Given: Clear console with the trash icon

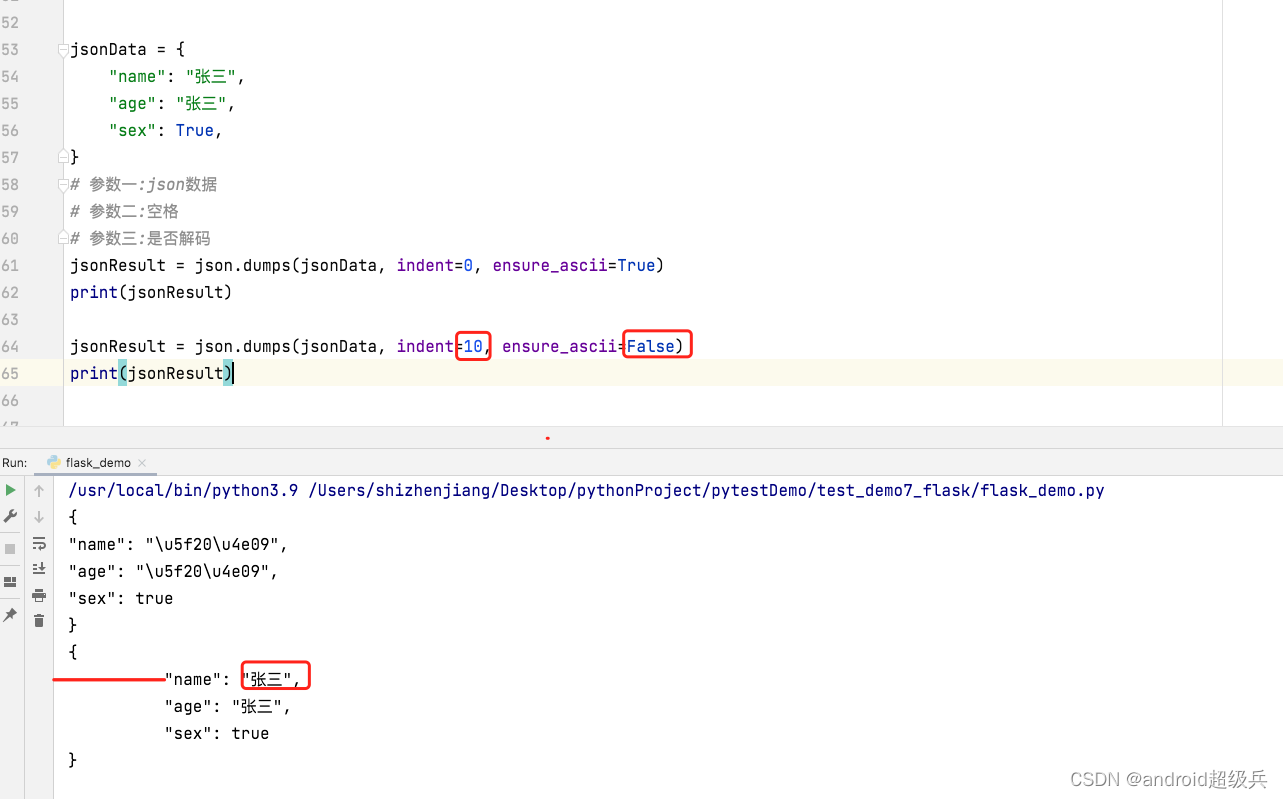Looking at the screenshot, I should tap(39, 621).
